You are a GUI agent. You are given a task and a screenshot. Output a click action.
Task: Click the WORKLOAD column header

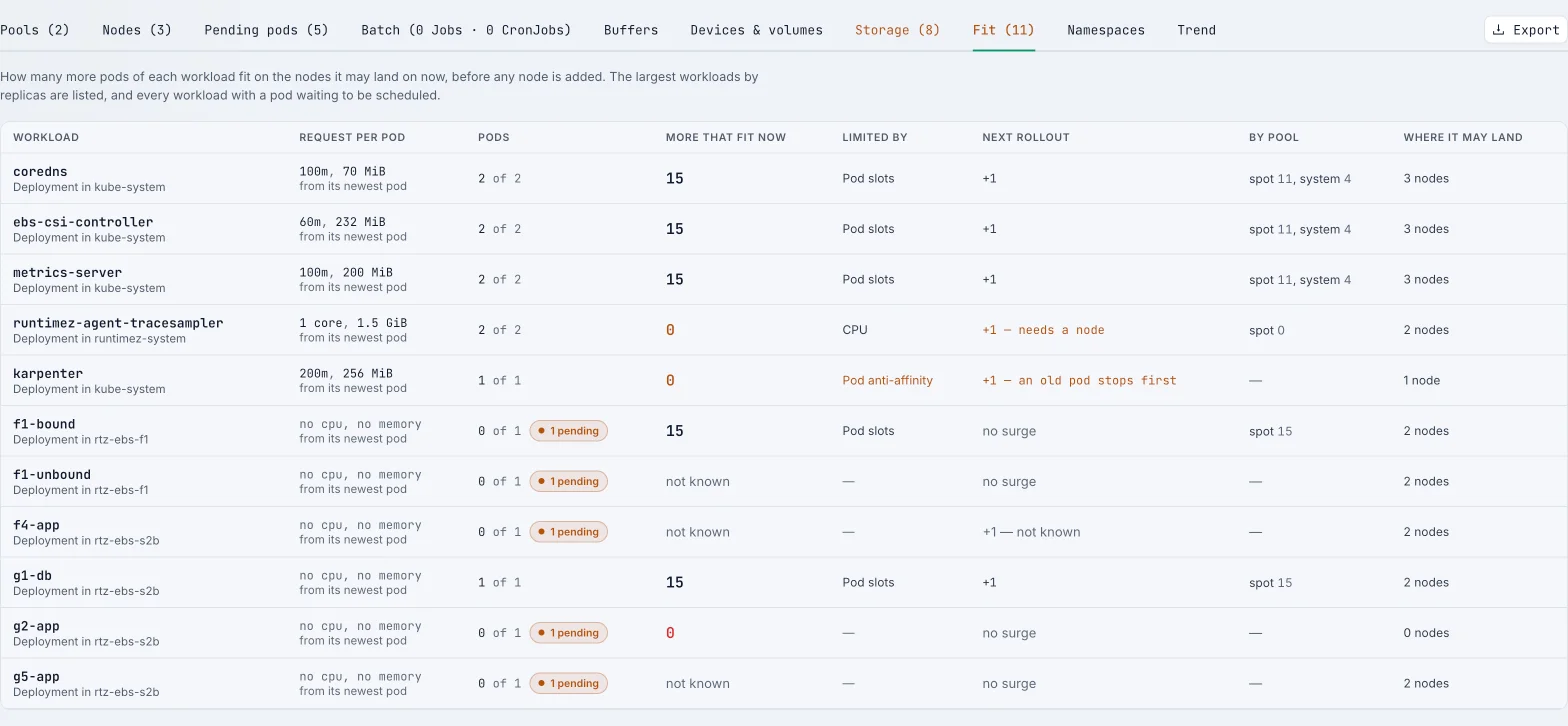click(x=46, y=137)
